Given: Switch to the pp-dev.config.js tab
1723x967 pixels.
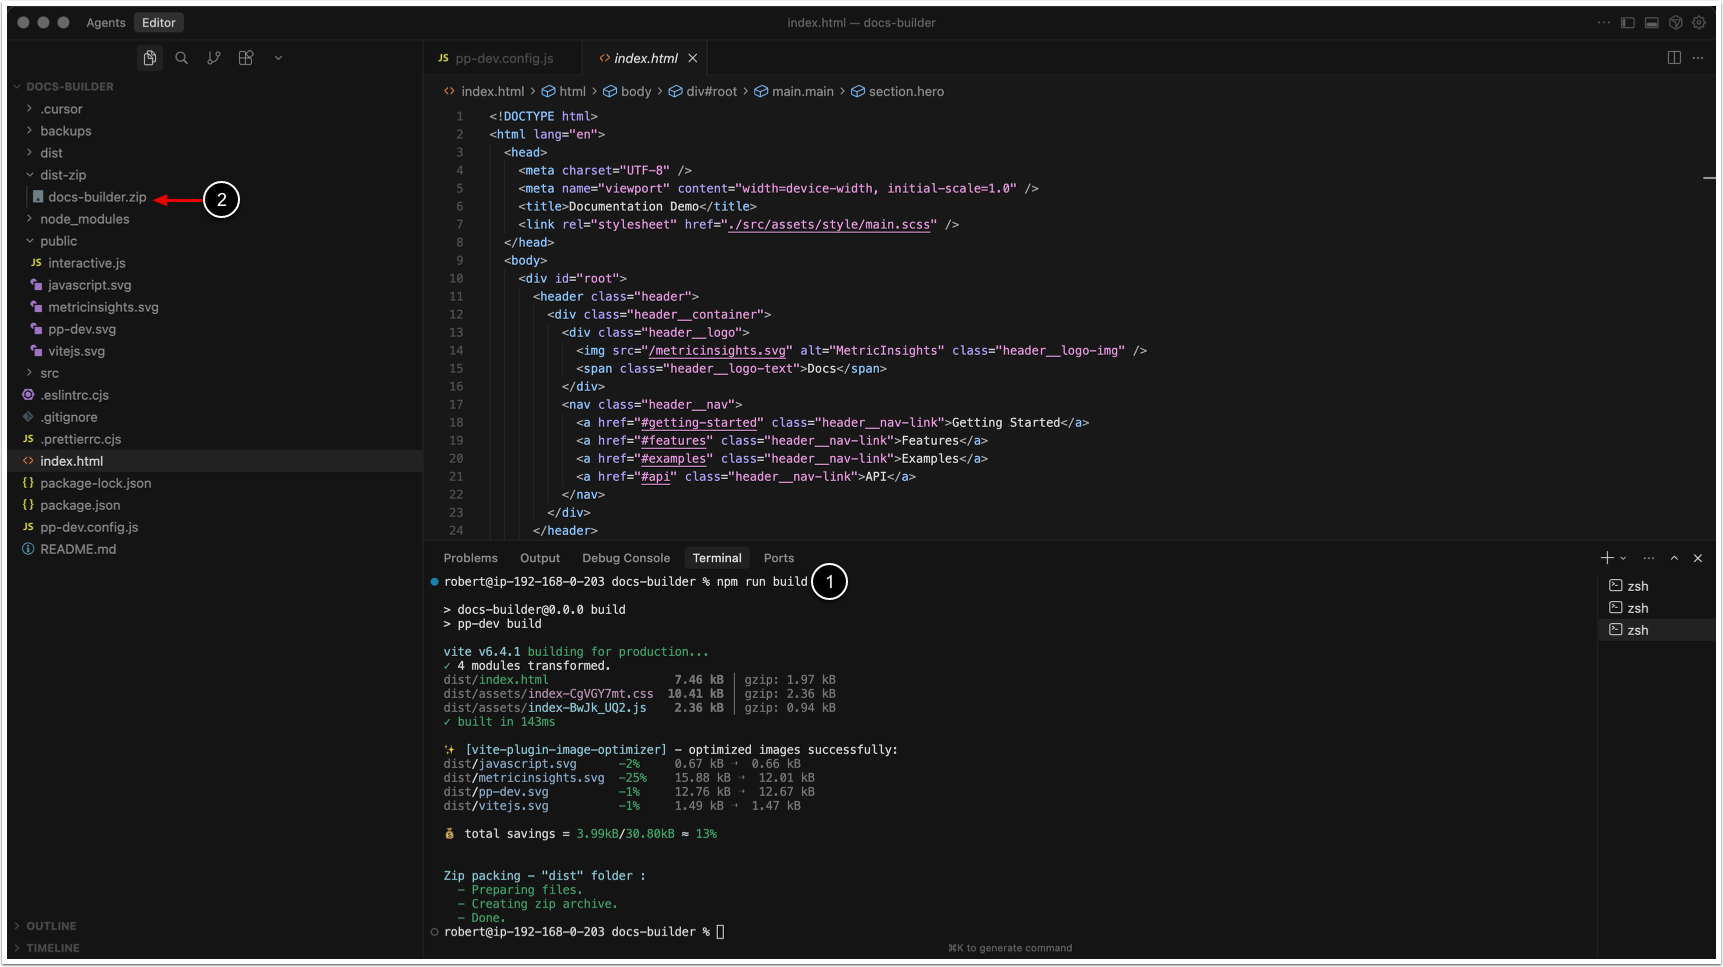Looking at the screenshot, I should pos(503,58).
